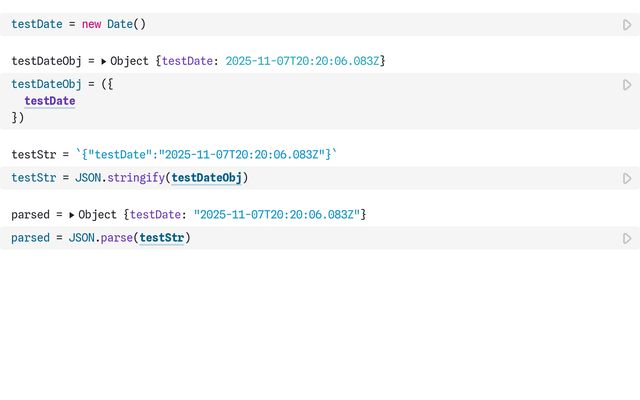The image size is (640, 400).
Task: Run the testDateObj cell with play icon
Action: pyautogui.click(x=627, y=85)
